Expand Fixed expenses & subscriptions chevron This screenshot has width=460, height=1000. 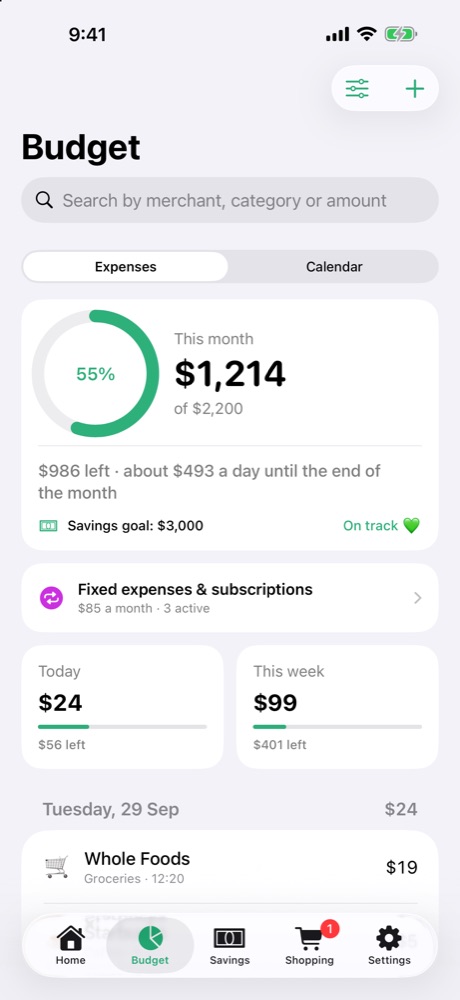tap(417, 598)
